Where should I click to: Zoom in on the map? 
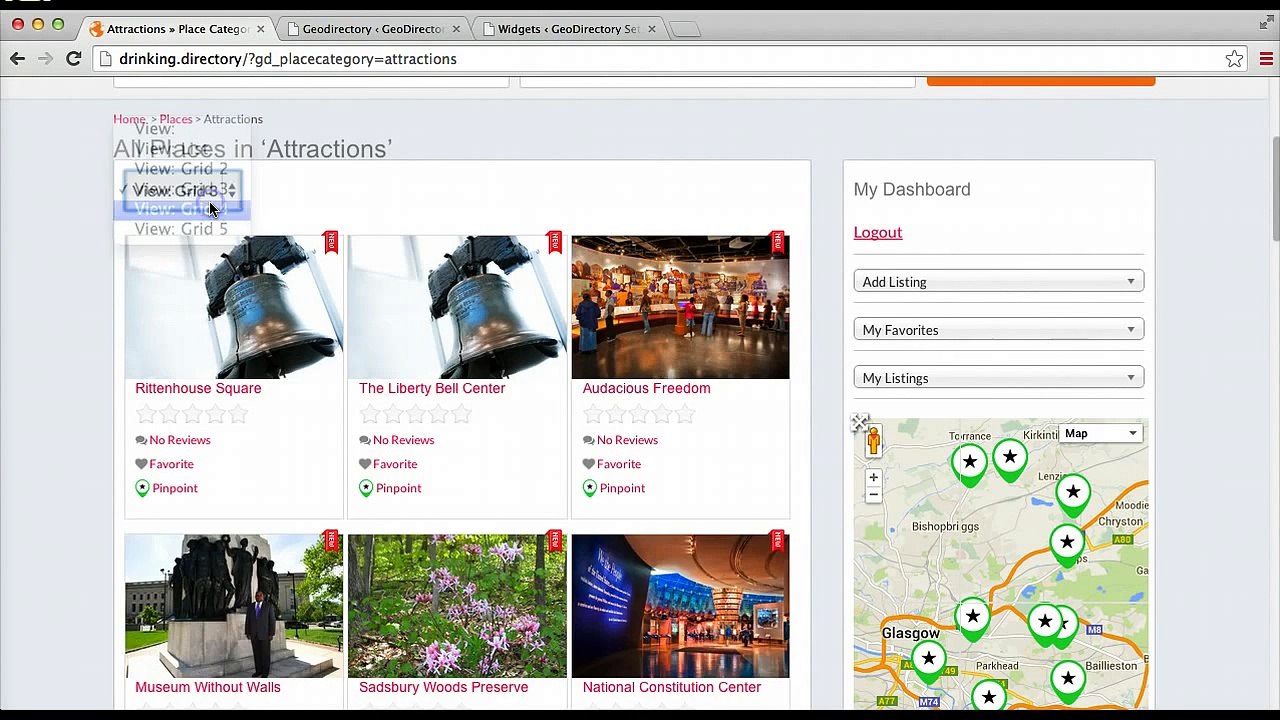873,478
